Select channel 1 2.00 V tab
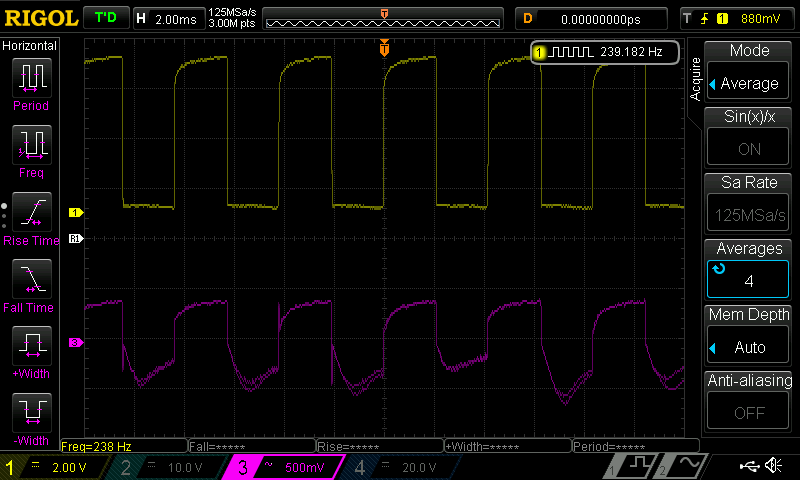 click(x=54, y=467)
